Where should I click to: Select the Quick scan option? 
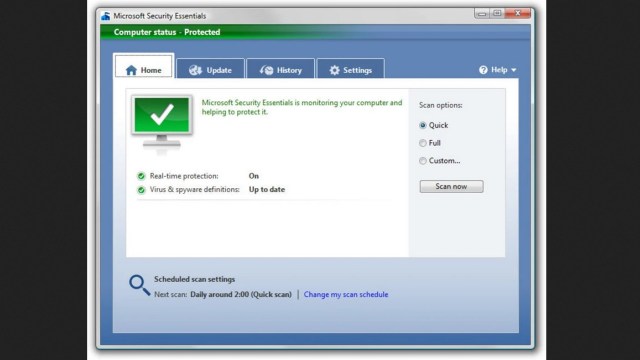coord(433,125)
